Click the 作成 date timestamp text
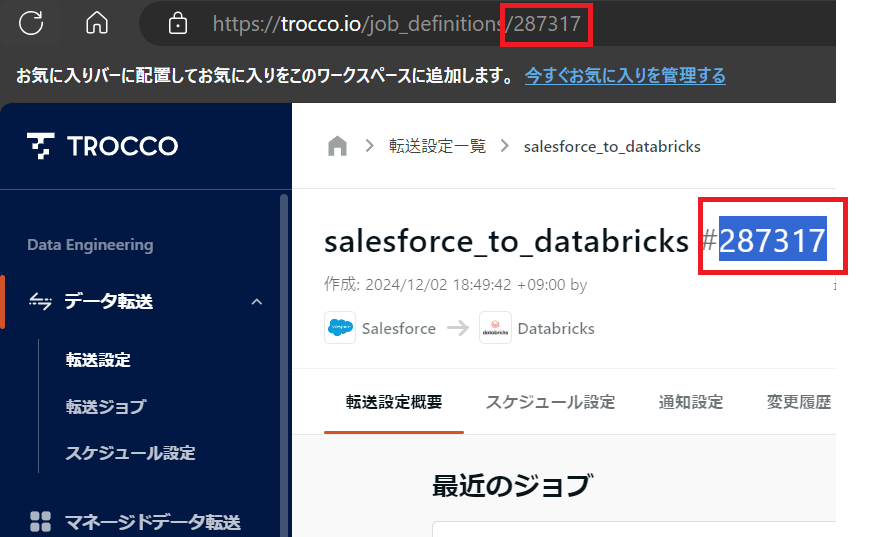The width and height of the screenshot is (873, 537). coord(455,285)
